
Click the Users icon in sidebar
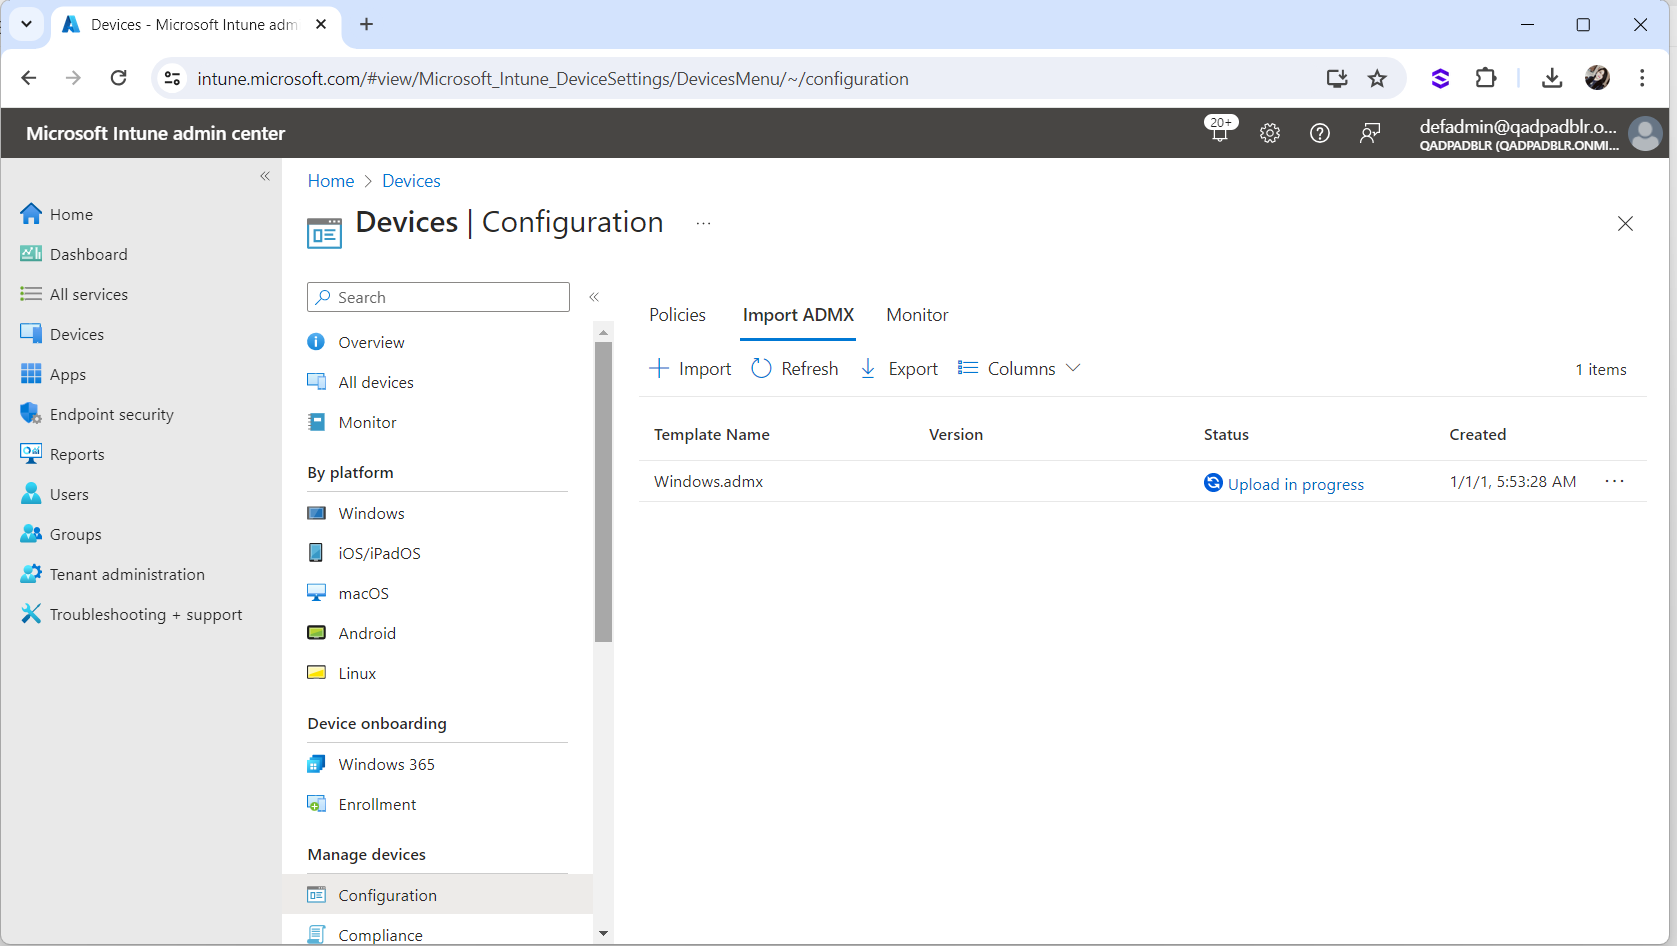[x=31, y=493]
